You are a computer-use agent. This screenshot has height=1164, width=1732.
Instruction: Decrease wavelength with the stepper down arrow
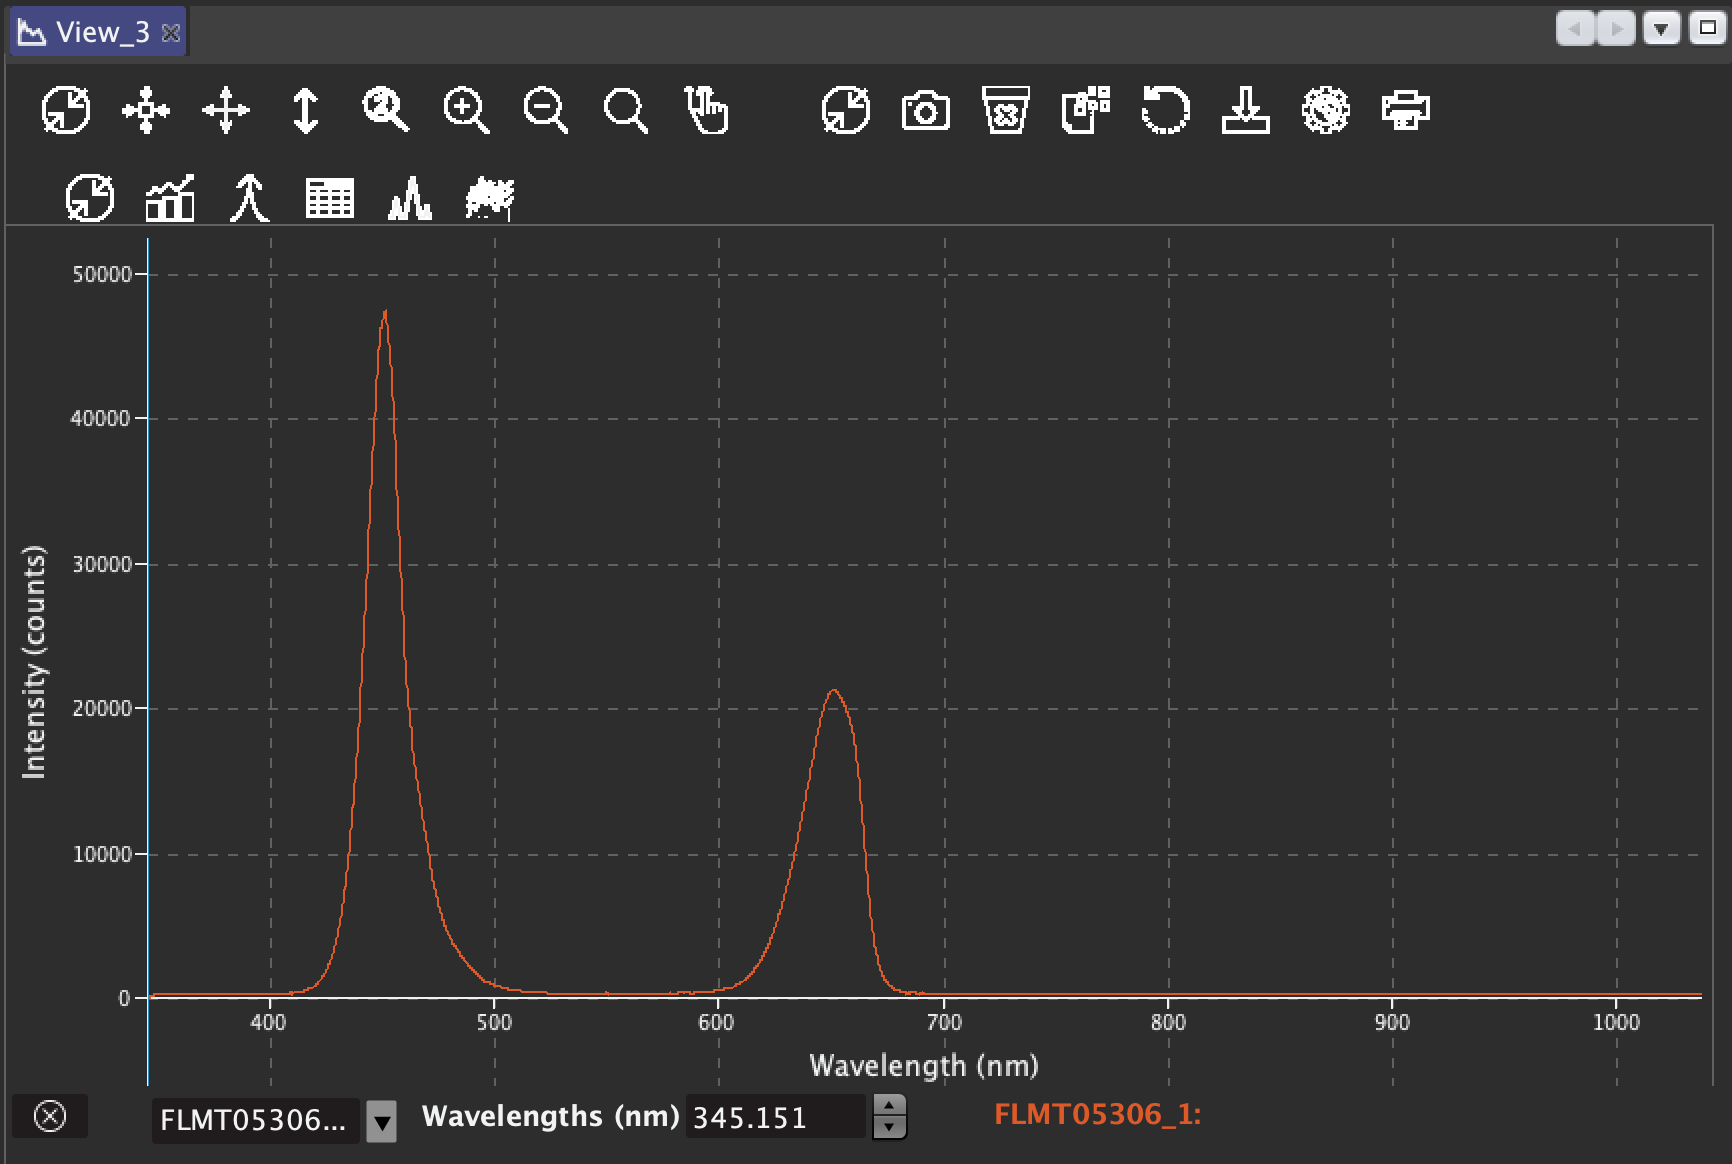[x=889, y=1128]
